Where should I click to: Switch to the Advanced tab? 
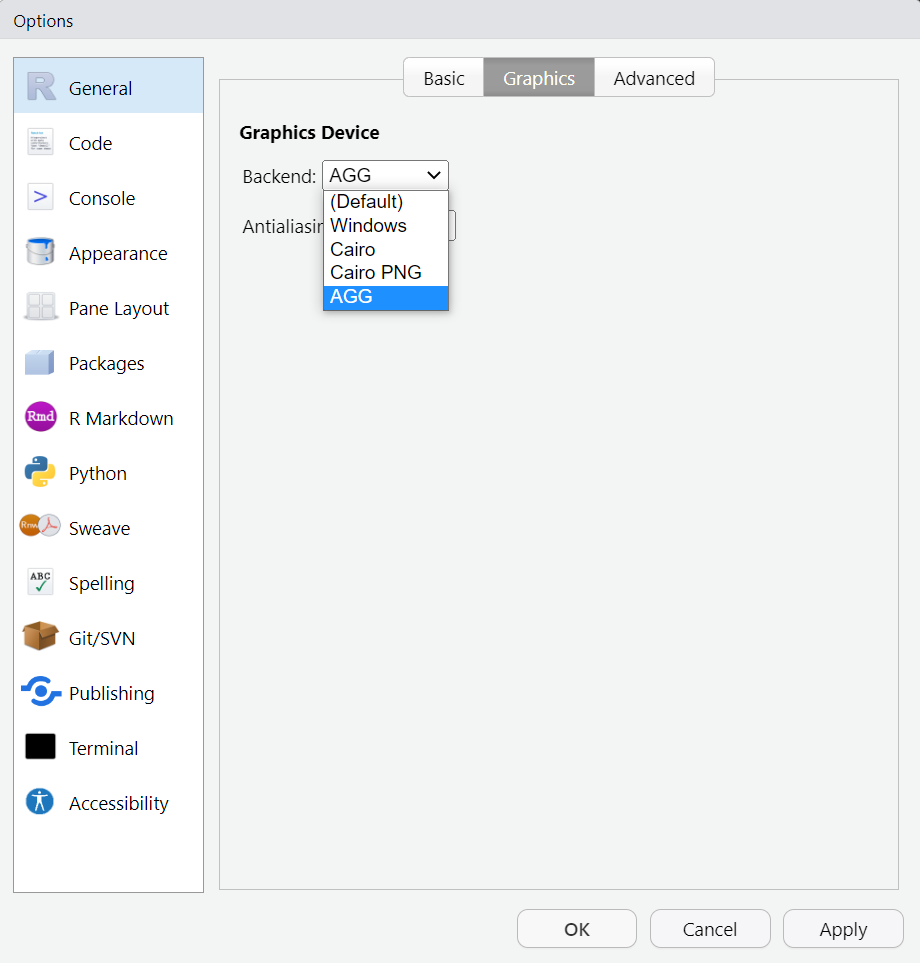tap(654, 78)
